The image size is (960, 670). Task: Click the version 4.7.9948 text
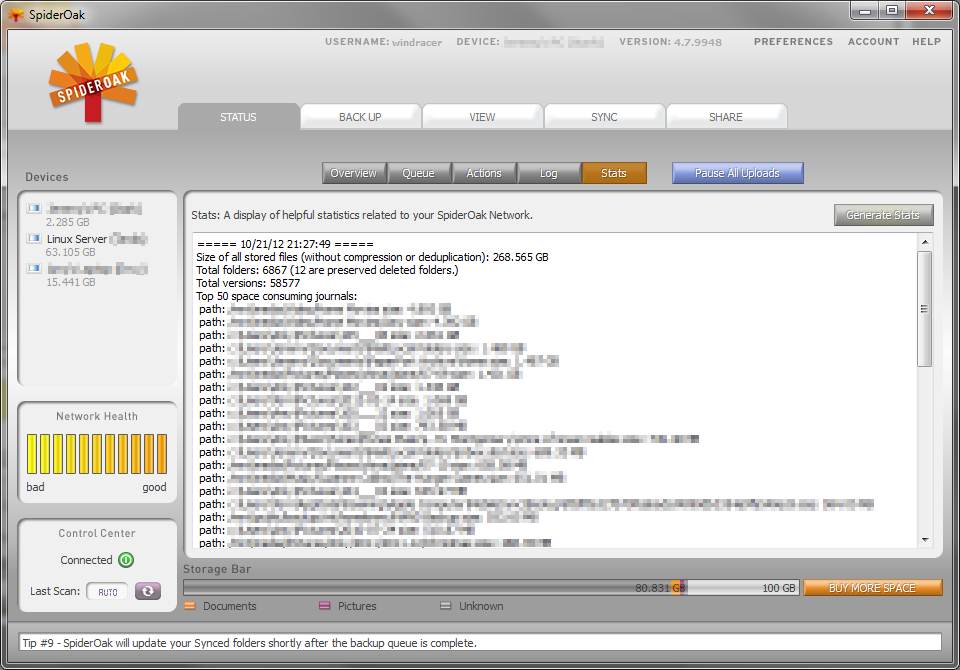pyautogui.click(x=698, y=42)
